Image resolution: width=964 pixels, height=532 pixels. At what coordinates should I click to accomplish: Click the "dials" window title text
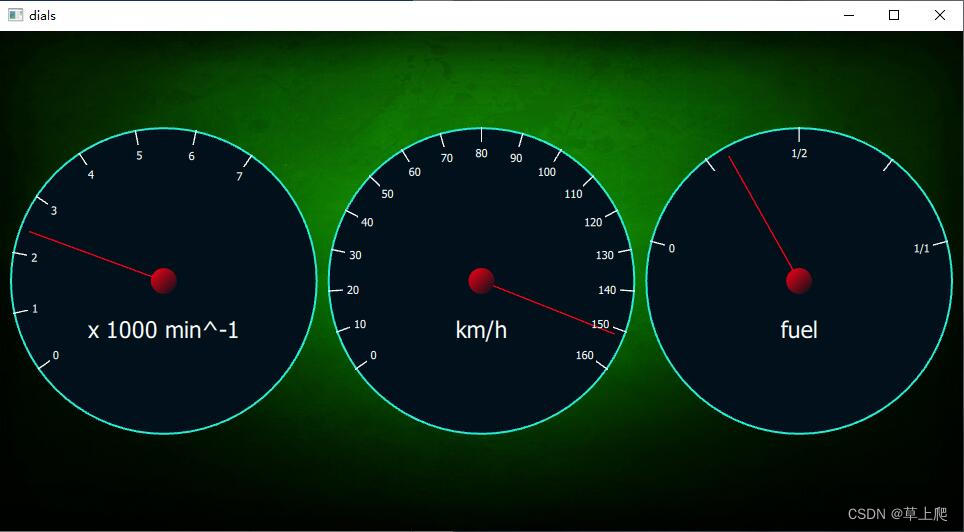point(42,15)
